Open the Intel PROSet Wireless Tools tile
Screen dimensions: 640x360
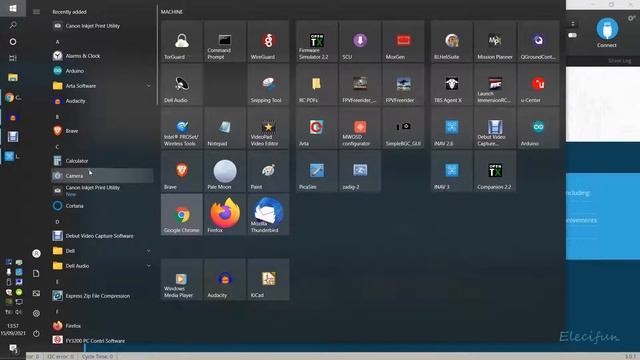coord(182,128)
